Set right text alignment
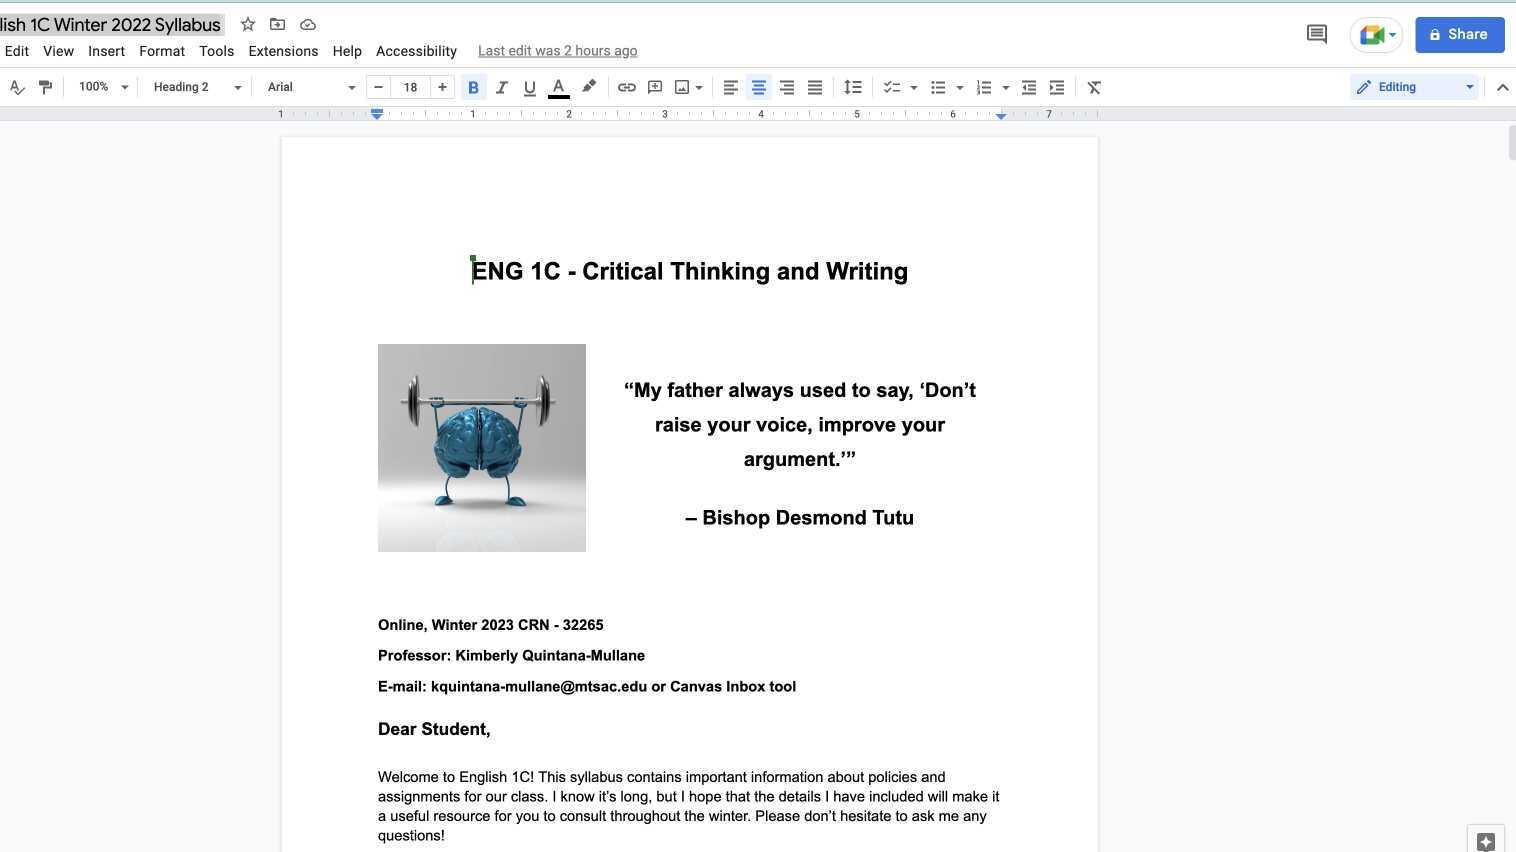This screenshot has width=1516, height=852. (x=787, y=87)
